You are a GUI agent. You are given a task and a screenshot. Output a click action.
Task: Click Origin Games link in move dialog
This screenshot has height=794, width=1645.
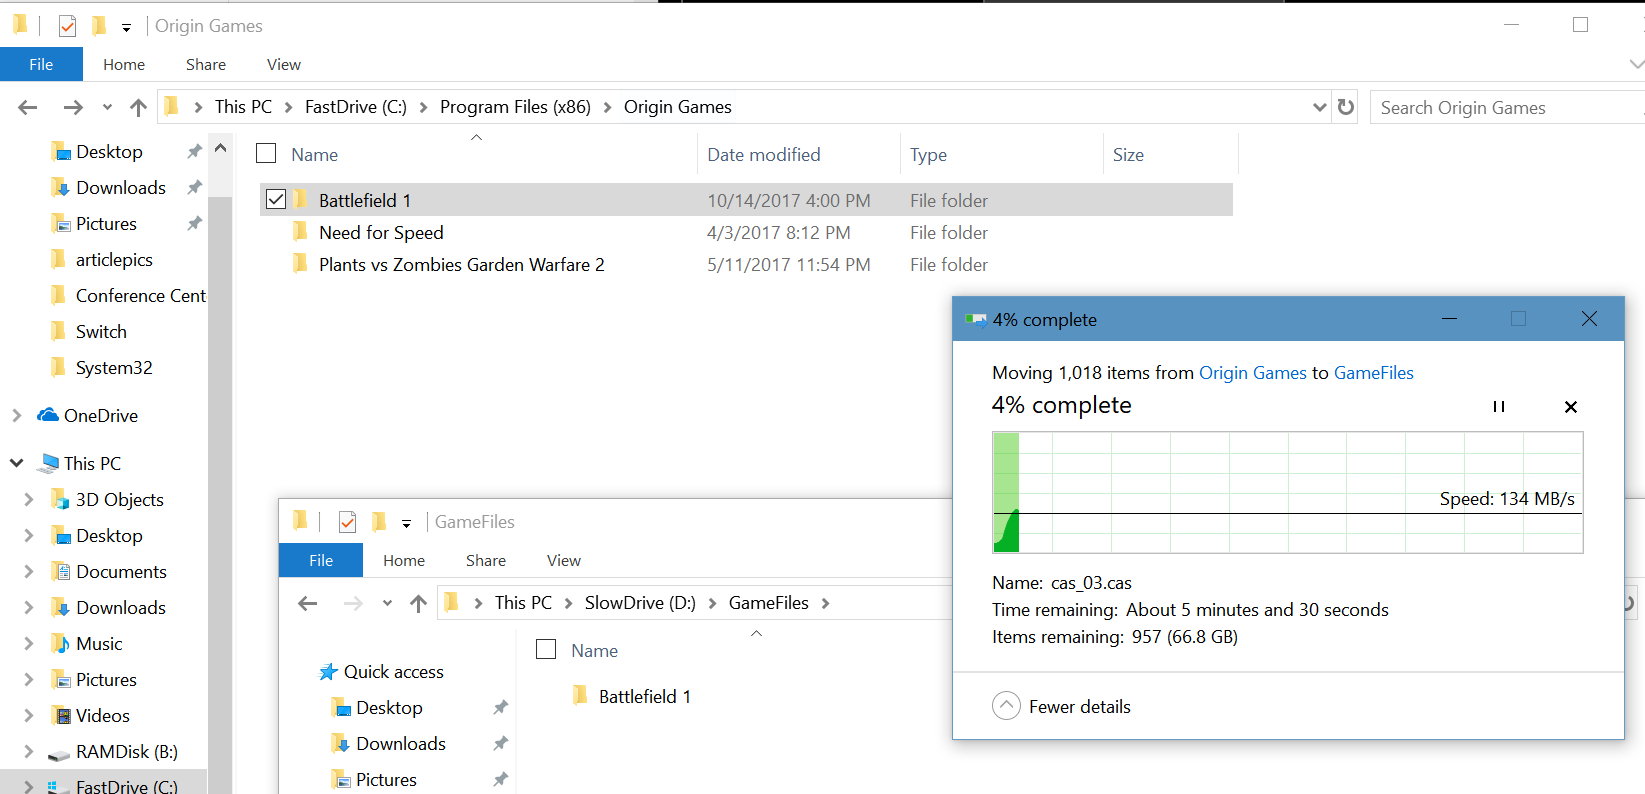click(x=1253, y=373)
